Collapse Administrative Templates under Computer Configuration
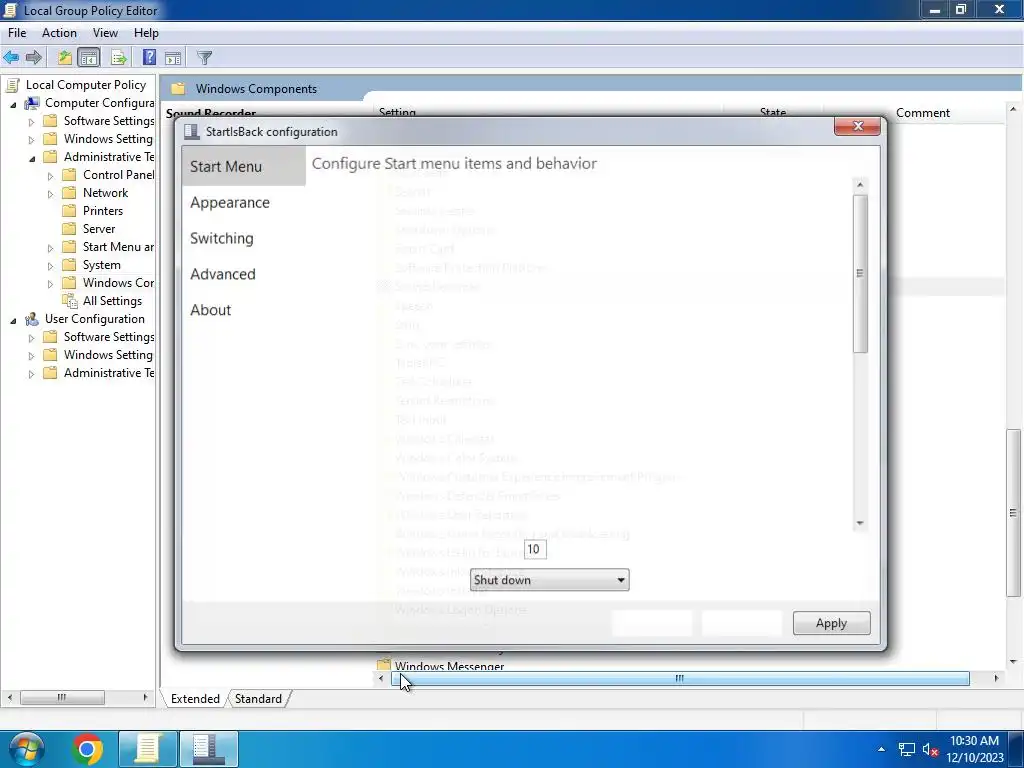Screen dimensions: 1024x768 (x=32, y=159)
